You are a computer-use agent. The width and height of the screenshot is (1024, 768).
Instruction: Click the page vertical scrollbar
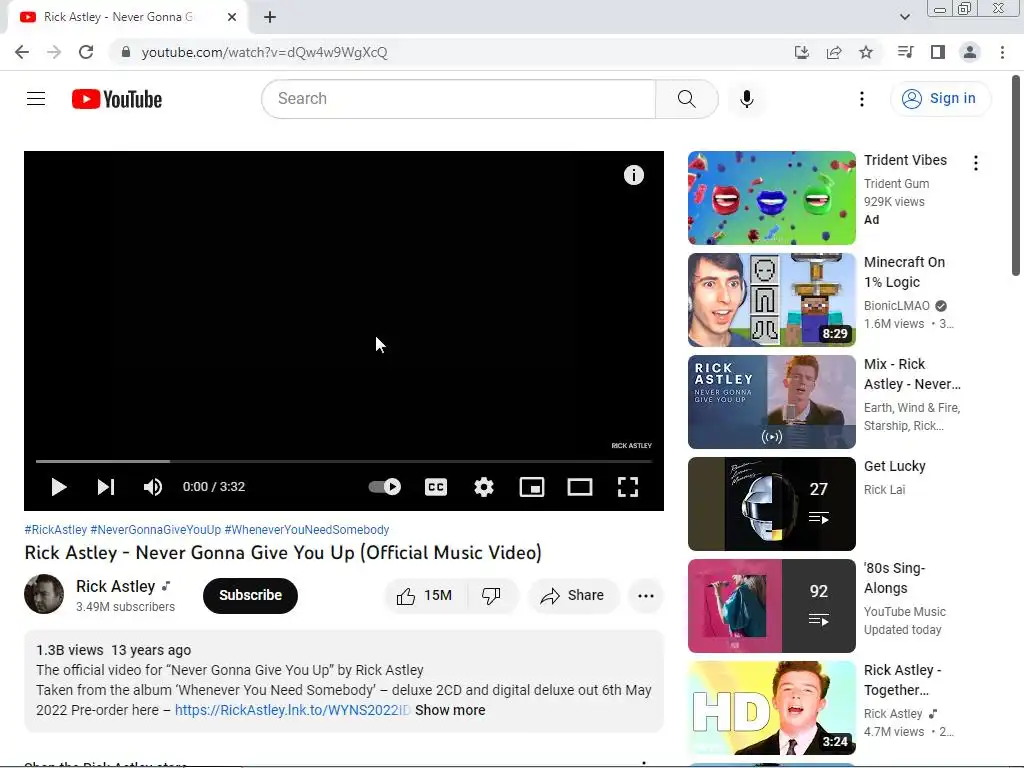coord(1016,176)
